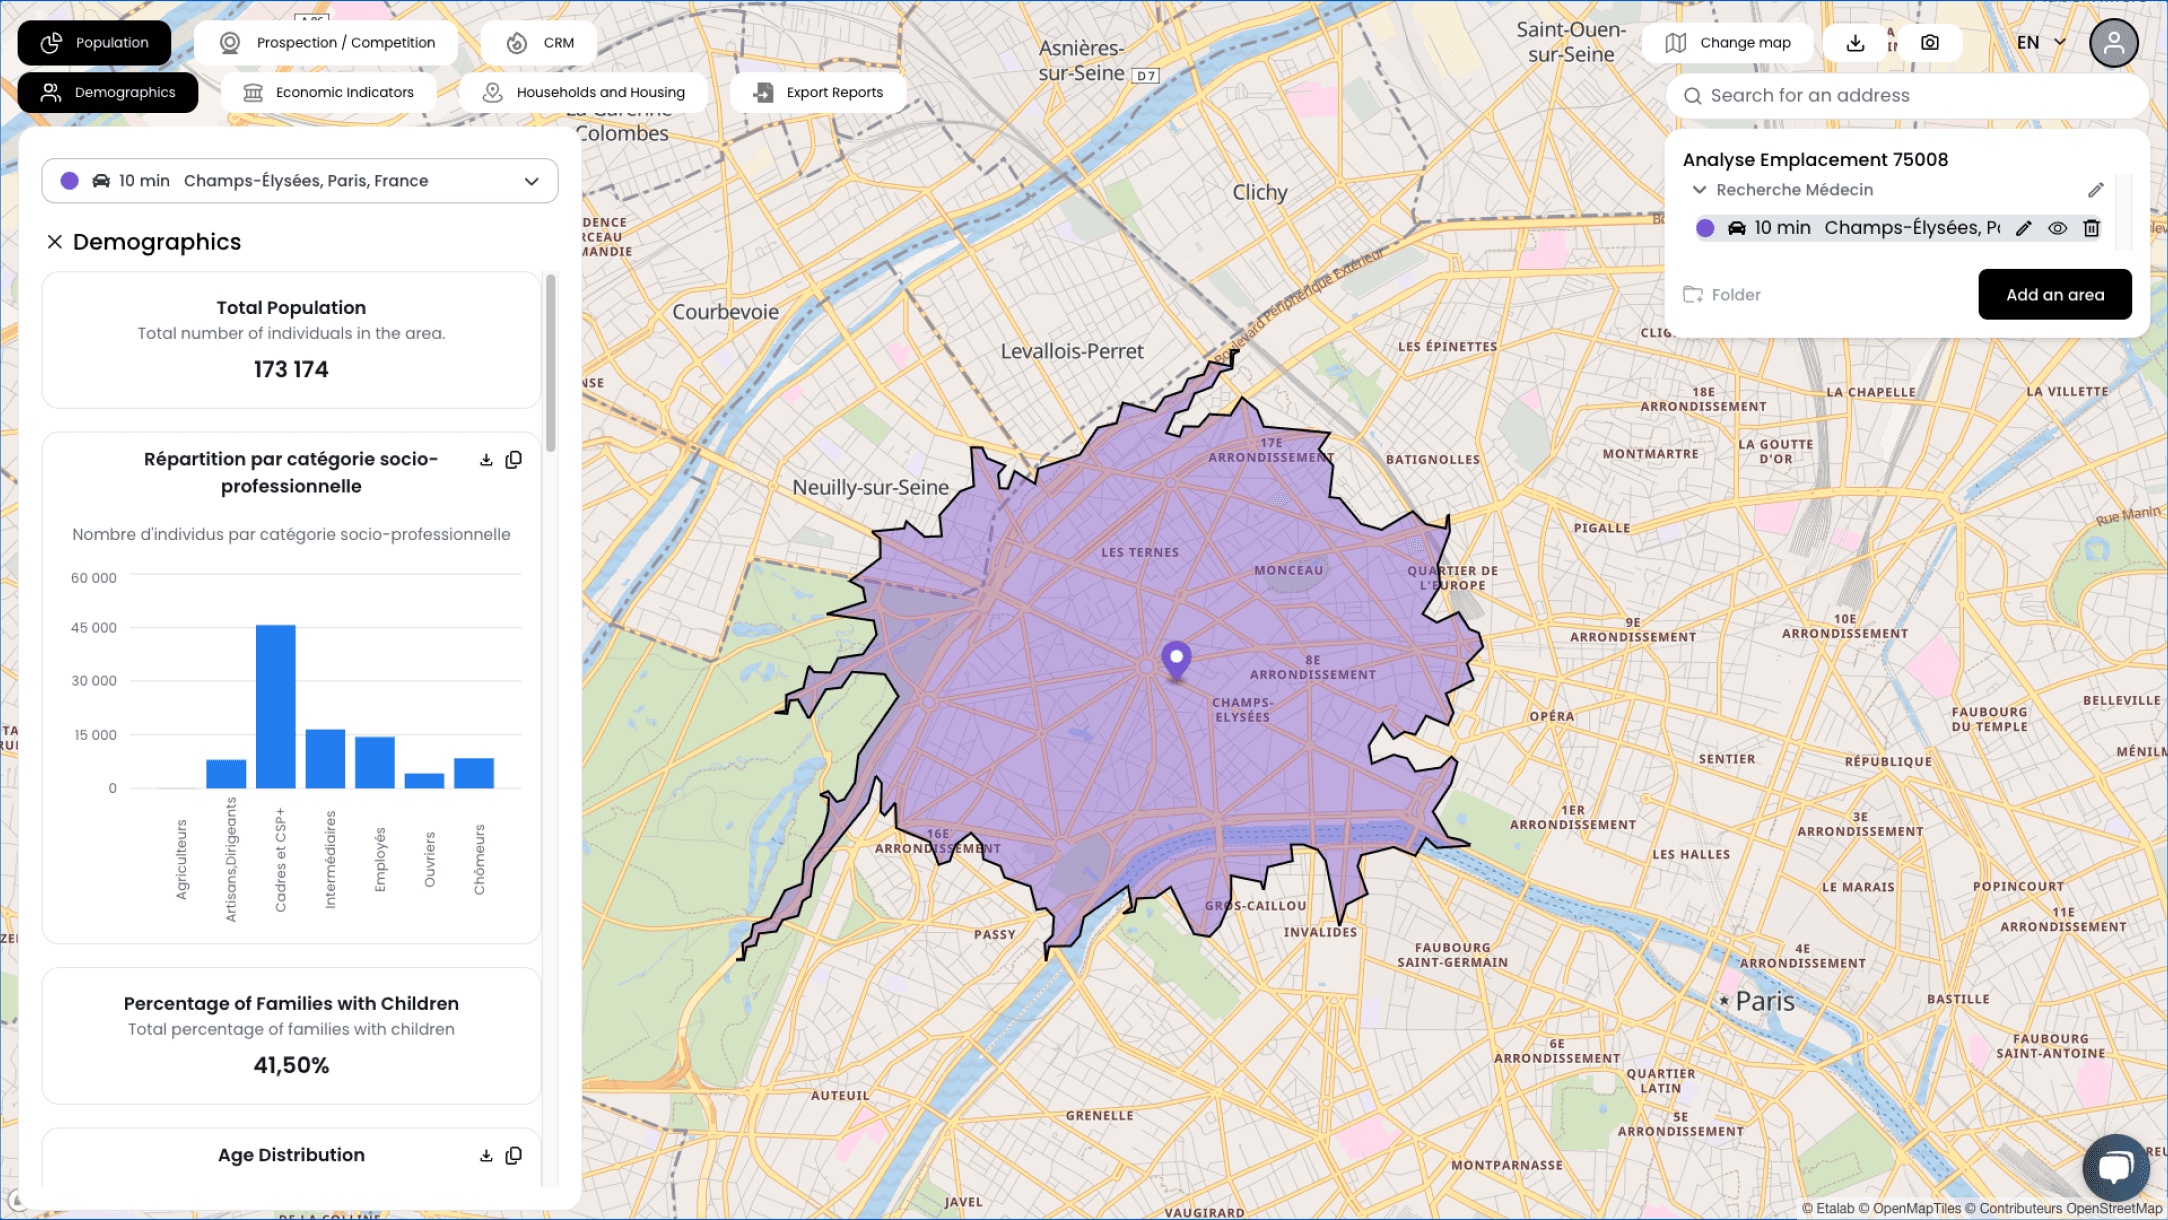This screenshot has height=1220, width=2168.
Task: Click the CRM module icon
Action: (x=517, y=42)
